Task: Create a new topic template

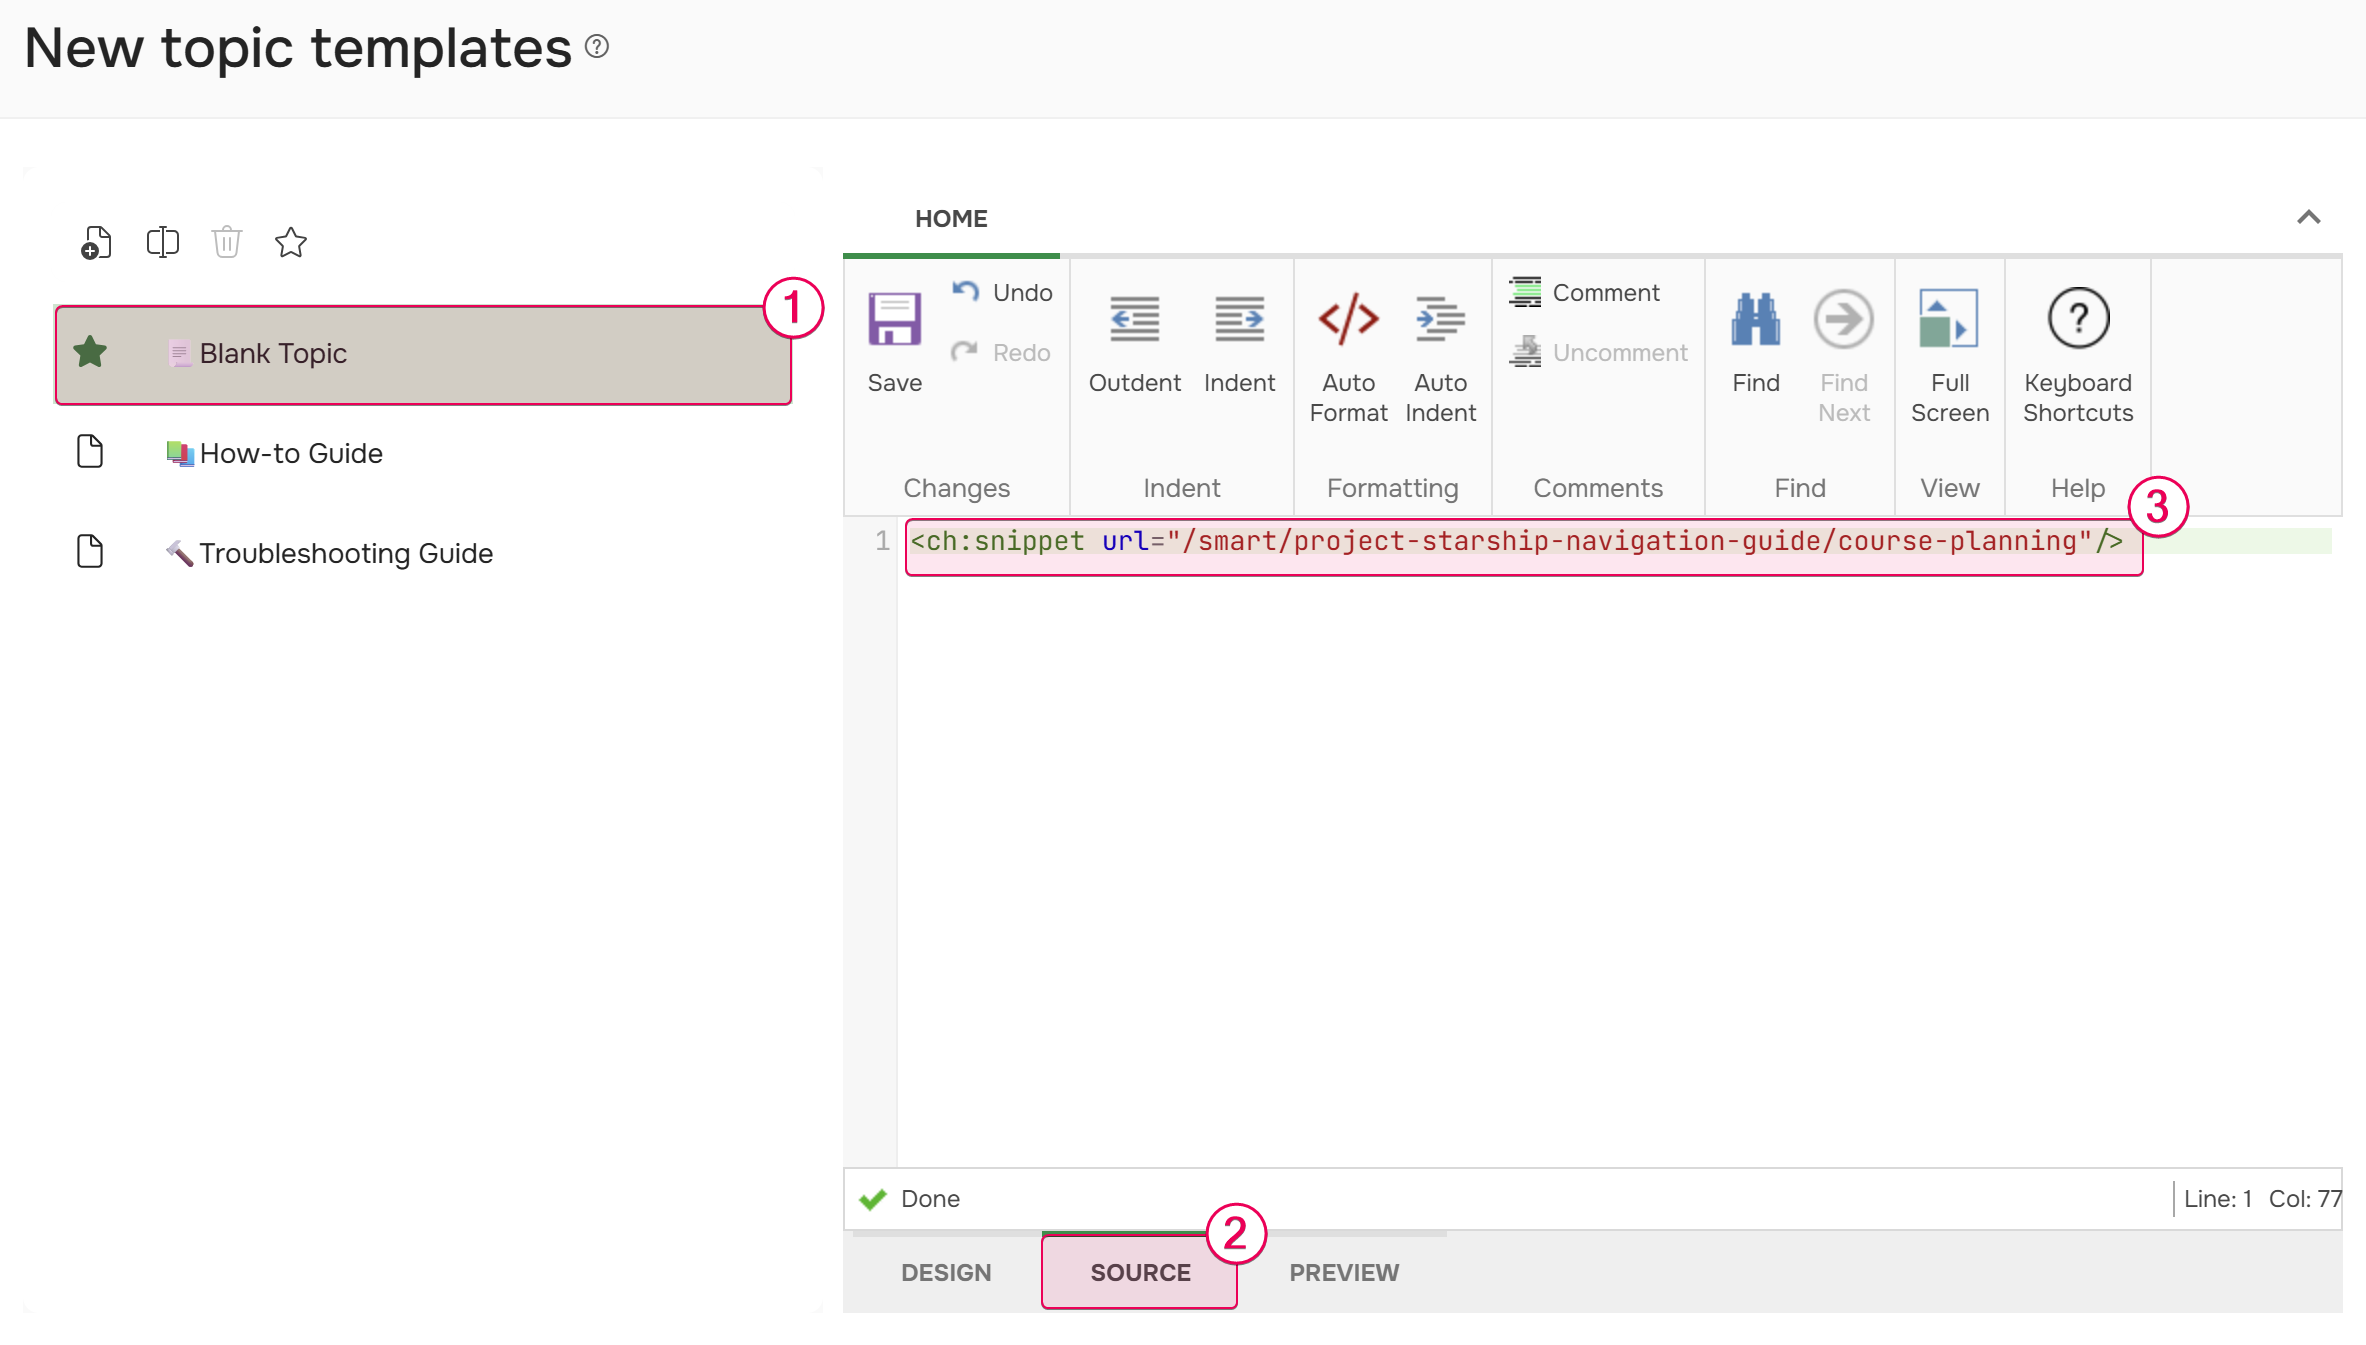Action: [x=95, y=242]
